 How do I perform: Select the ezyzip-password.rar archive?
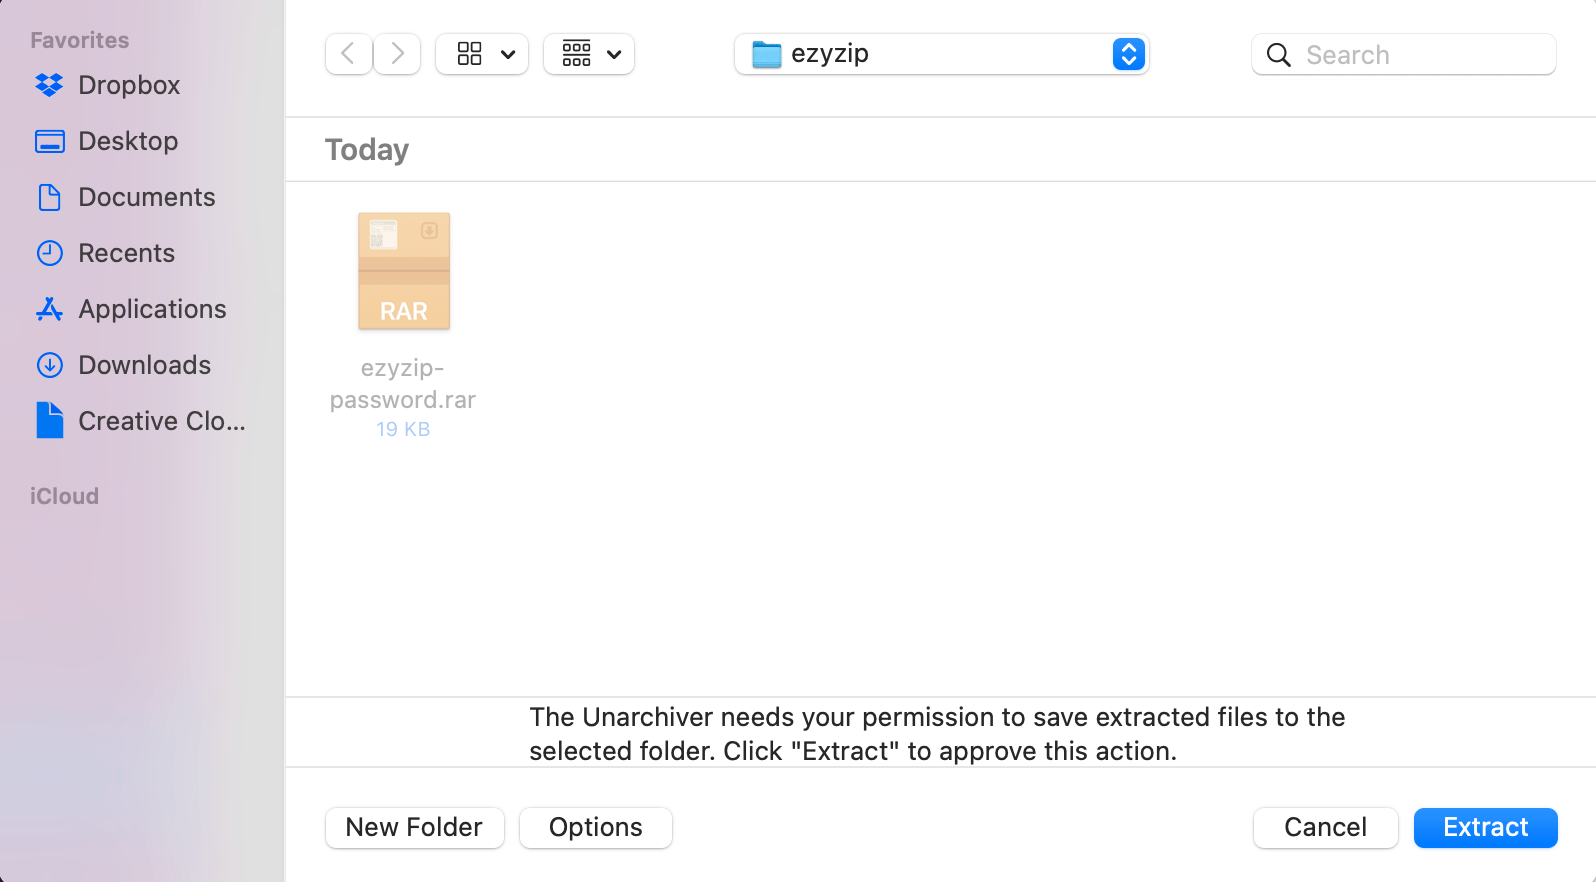click(403, 271)
